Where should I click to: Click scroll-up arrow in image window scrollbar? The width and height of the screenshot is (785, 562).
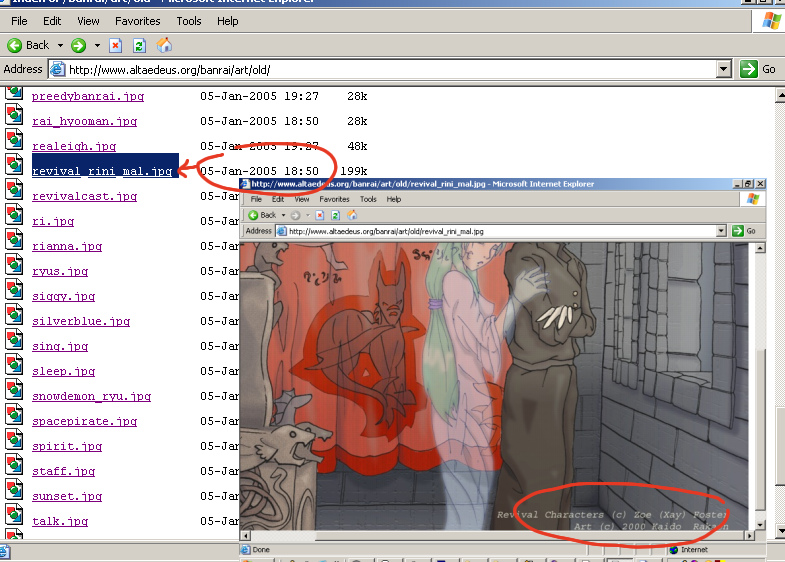760,248
